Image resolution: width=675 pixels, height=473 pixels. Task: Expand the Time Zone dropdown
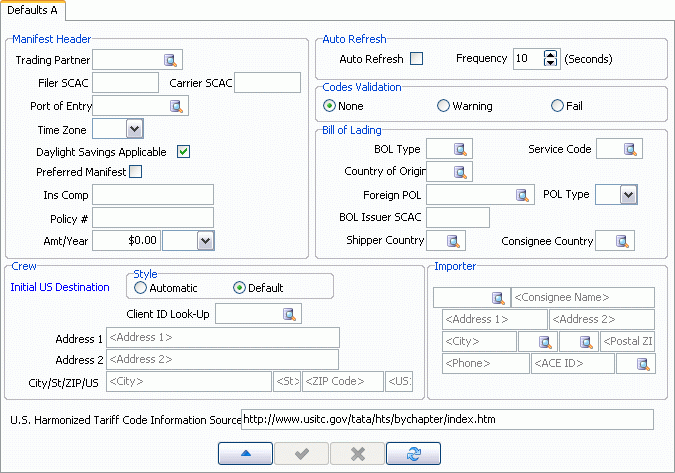pyautogui.click(x=135, y=128)
